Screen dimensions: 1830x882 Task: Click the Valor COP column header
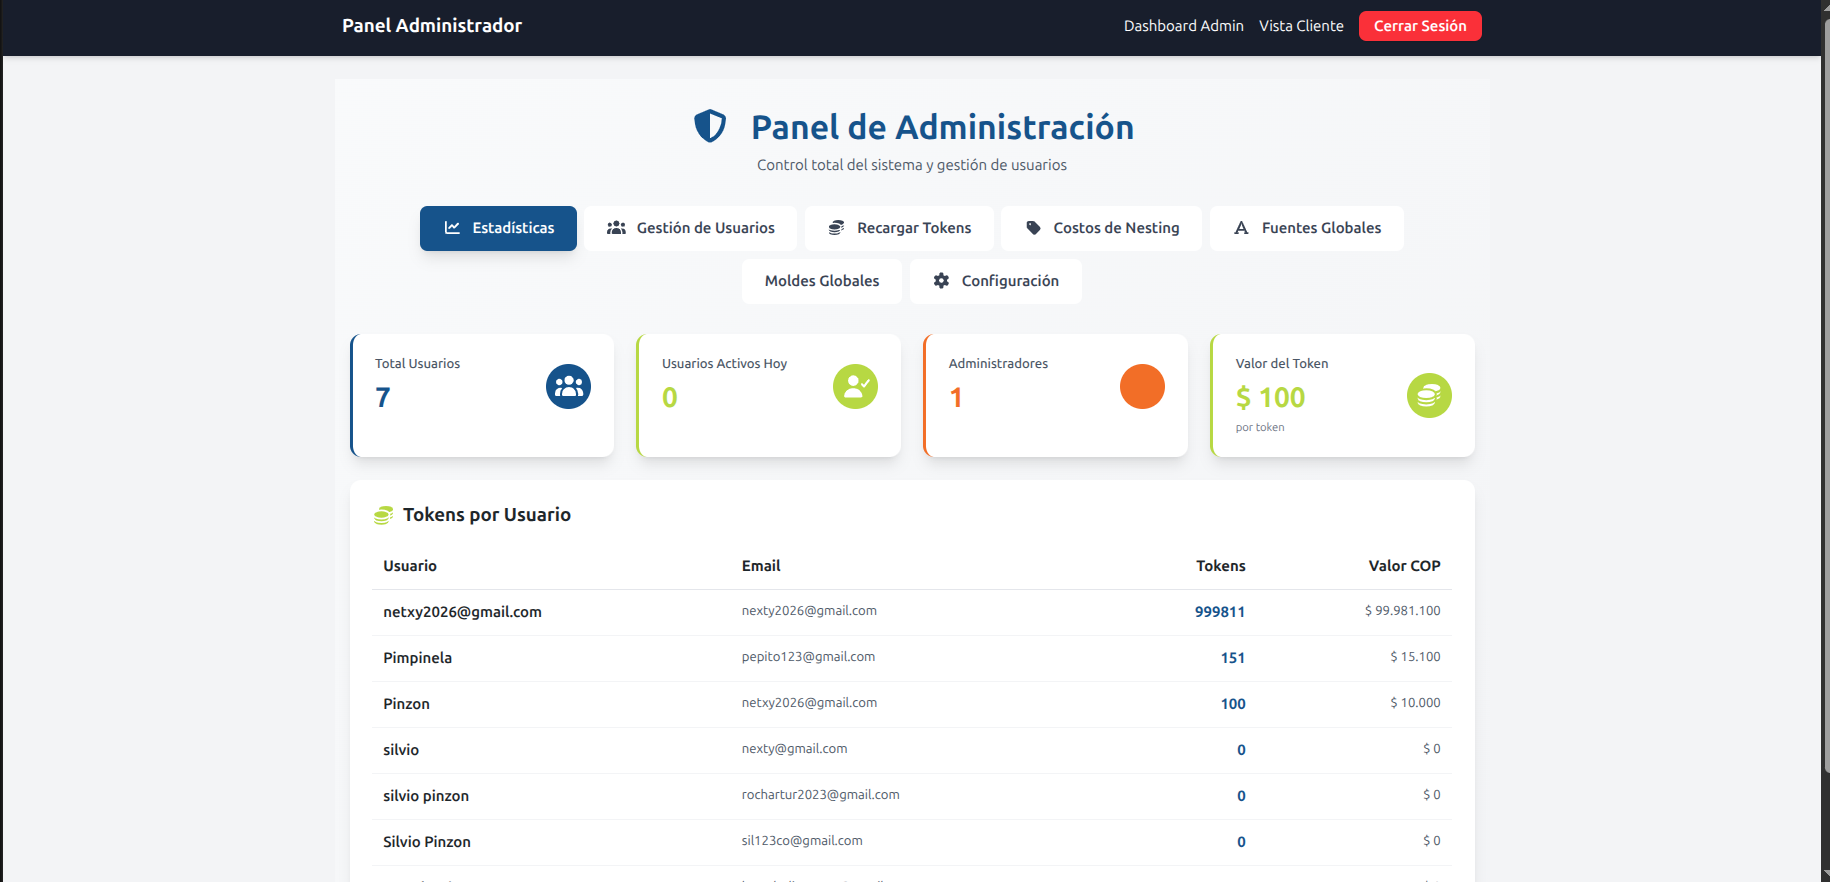[x=1404, y=566]
